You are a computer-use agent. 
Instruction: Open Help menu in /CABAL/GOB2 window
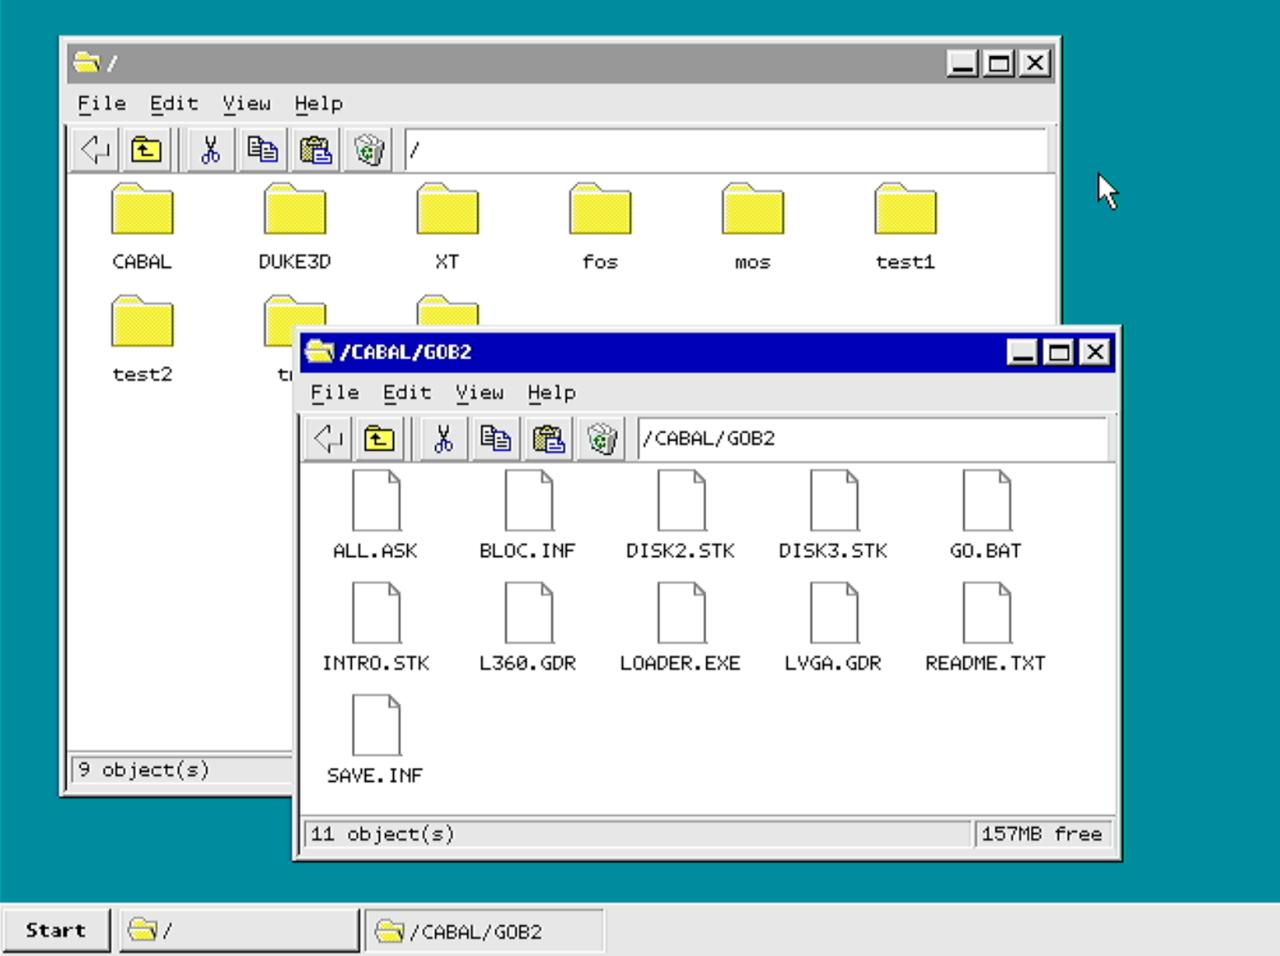pos(552,392)
